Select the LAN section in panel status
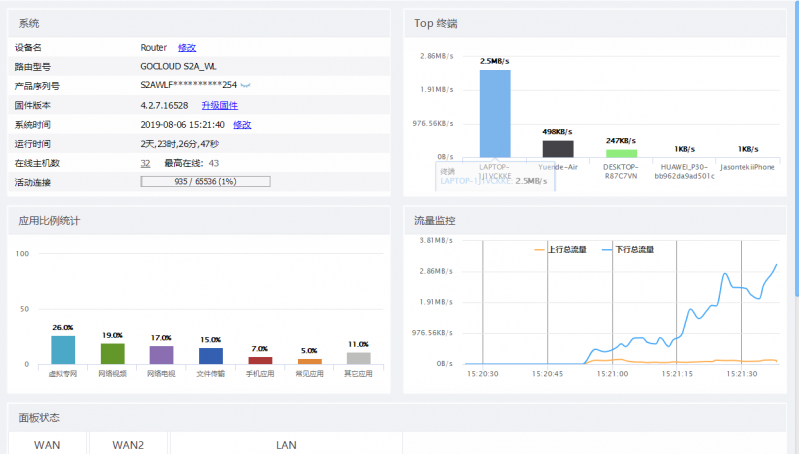799x454 pixels. click(286, 444)
